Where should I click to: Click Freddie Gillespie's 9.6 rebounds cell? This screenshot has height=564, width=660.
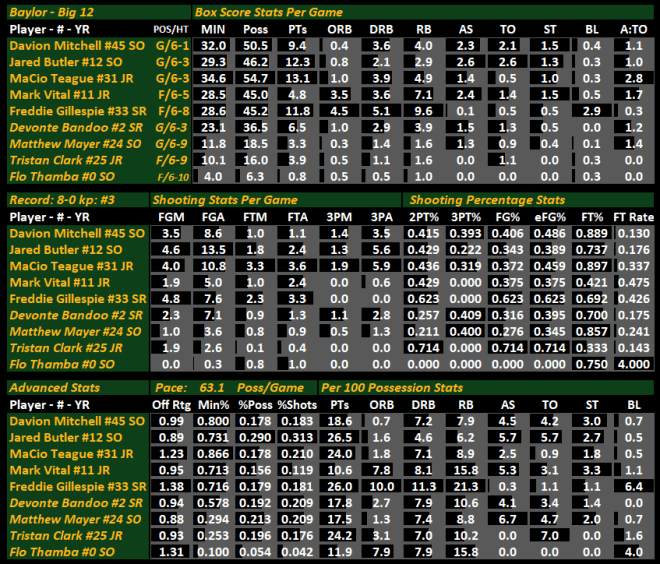(423, 111)
